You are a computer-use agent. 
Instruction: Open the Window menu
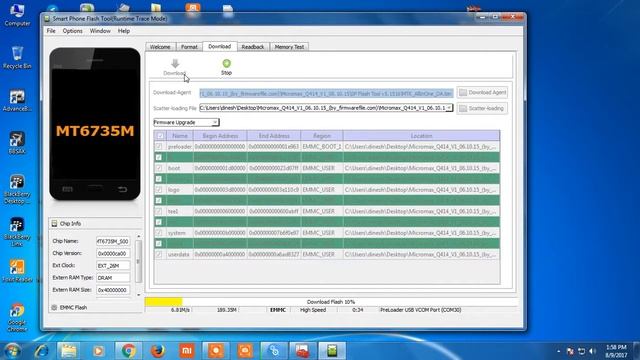[100, 31]
